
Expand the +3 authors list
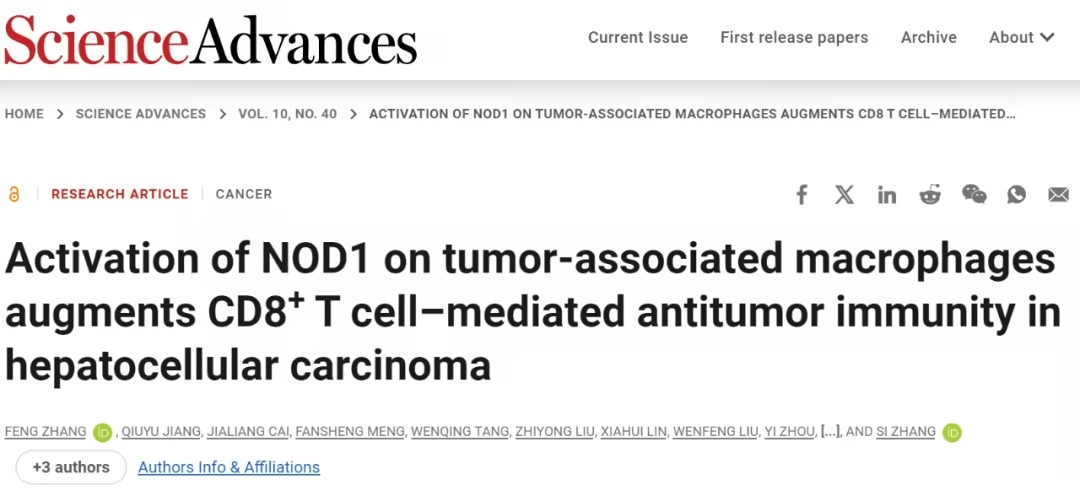tap(71, 467)
